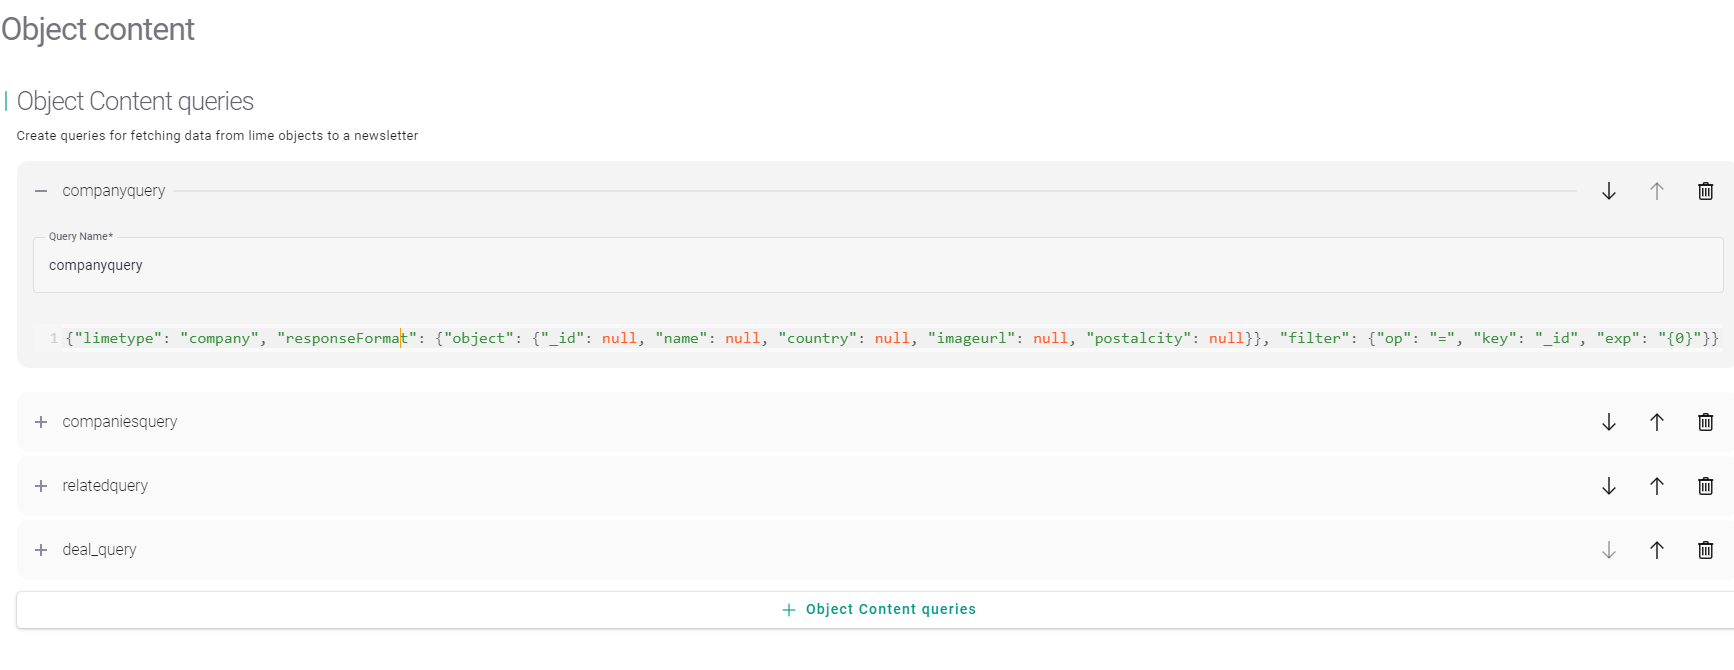Move deal_query up with the arrow
Screen dimensions: 1734x670
pos(1656,550)
